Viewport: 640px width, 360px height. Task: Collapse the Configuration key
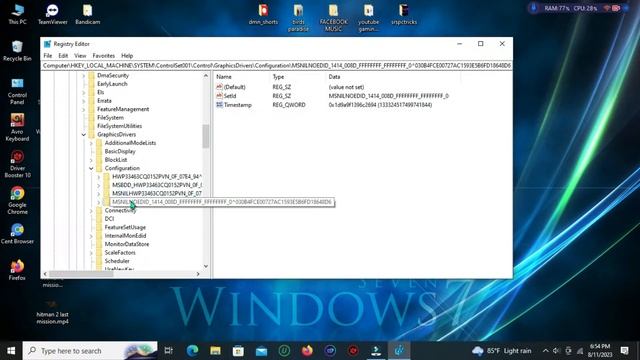click(x=91, y=168)
